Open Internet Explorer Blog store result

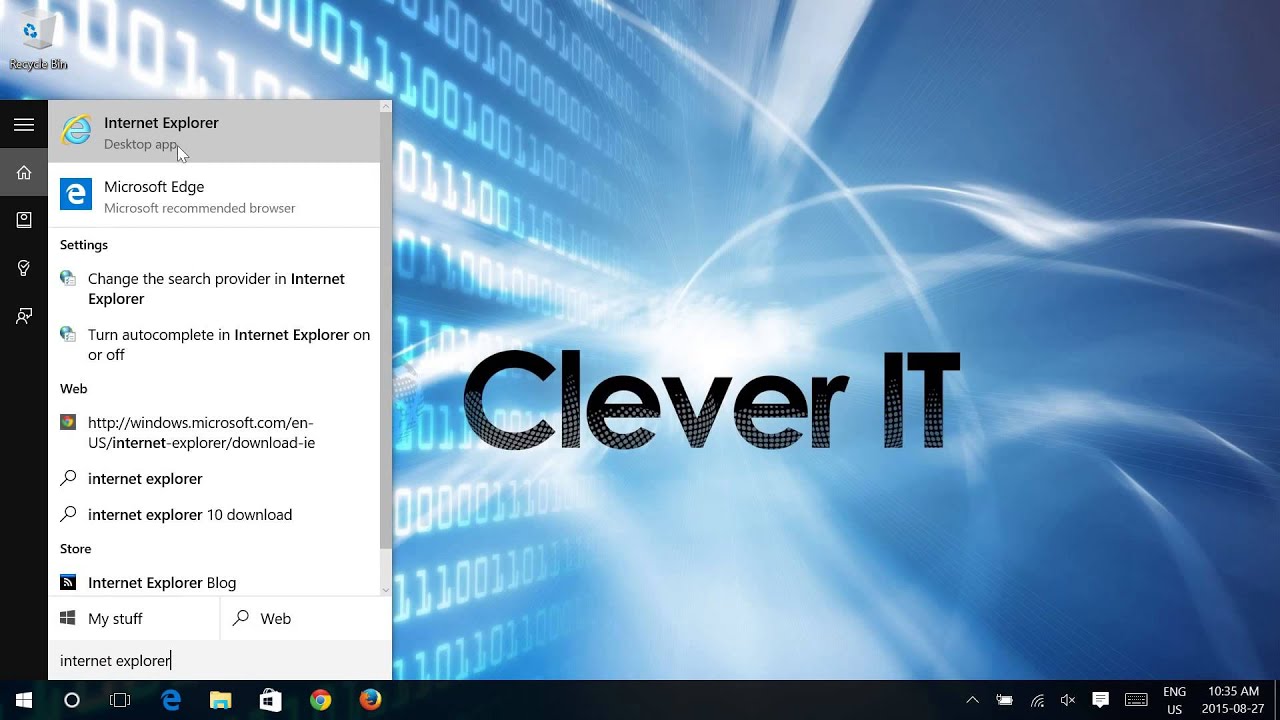(x=214, y=582)
